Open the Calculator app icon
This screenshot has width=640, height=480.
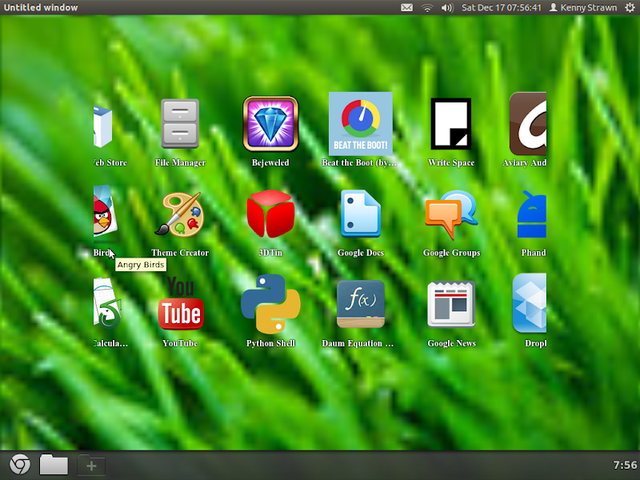tap(107, 304)
